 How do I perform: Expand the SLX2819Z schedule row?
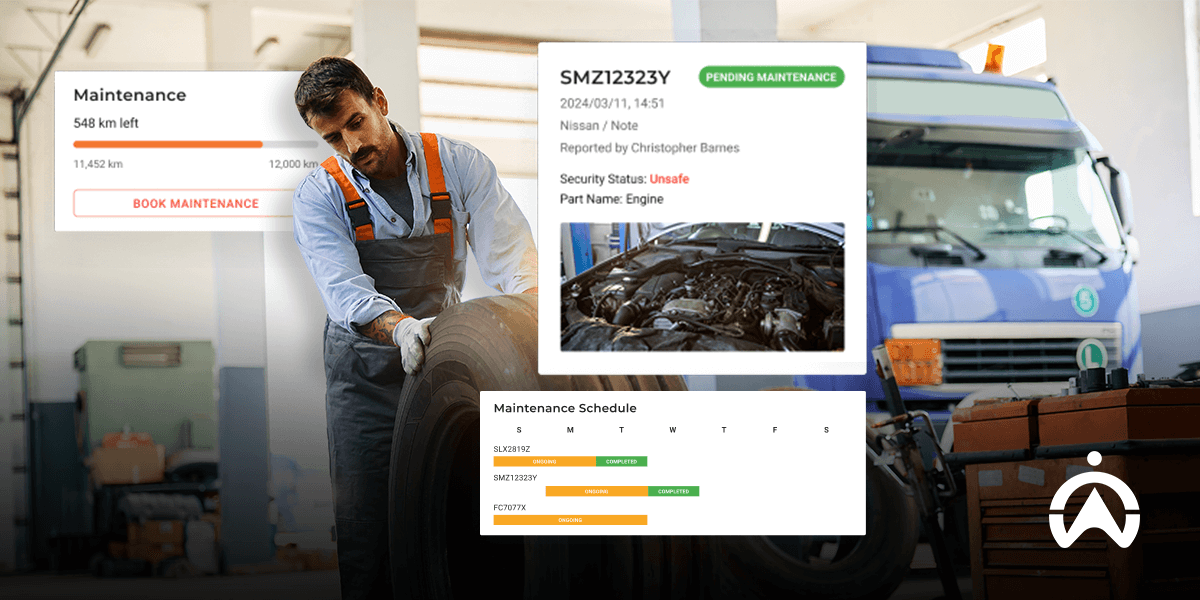pyautogui.click(x=514, y=448)
